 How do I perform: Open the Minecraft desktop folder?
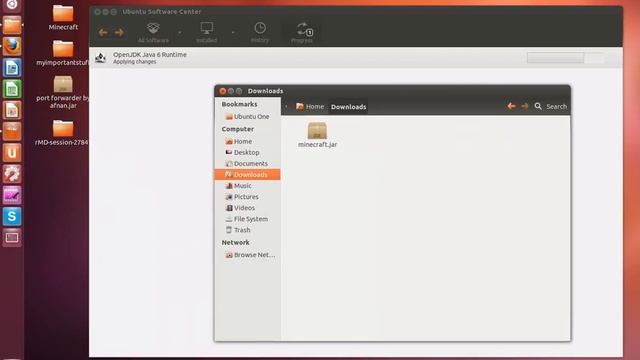pos(63,18)
